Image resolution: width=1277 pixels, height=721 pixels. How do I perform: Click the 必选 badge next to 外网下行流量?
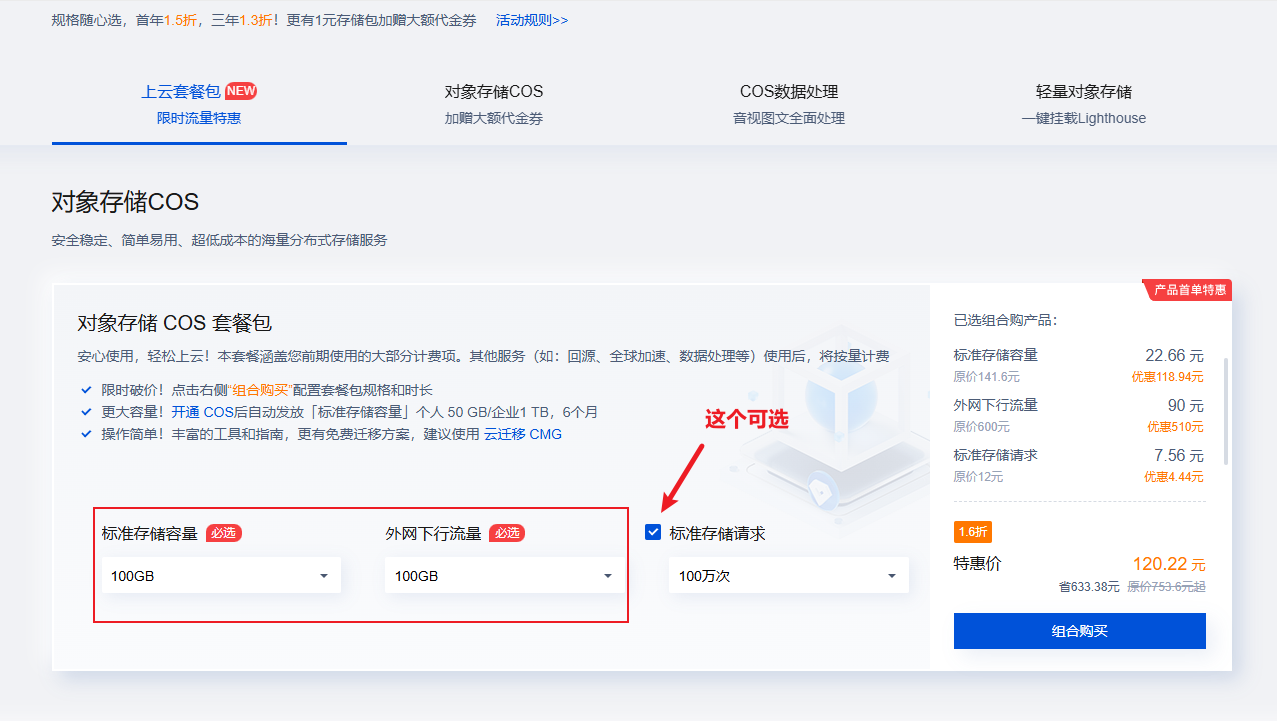coord(507,533)
